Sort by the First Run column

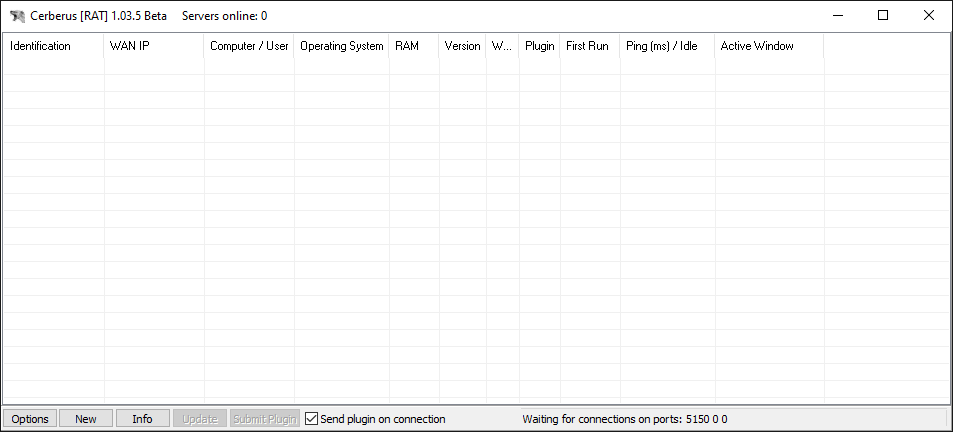[589, 46]
